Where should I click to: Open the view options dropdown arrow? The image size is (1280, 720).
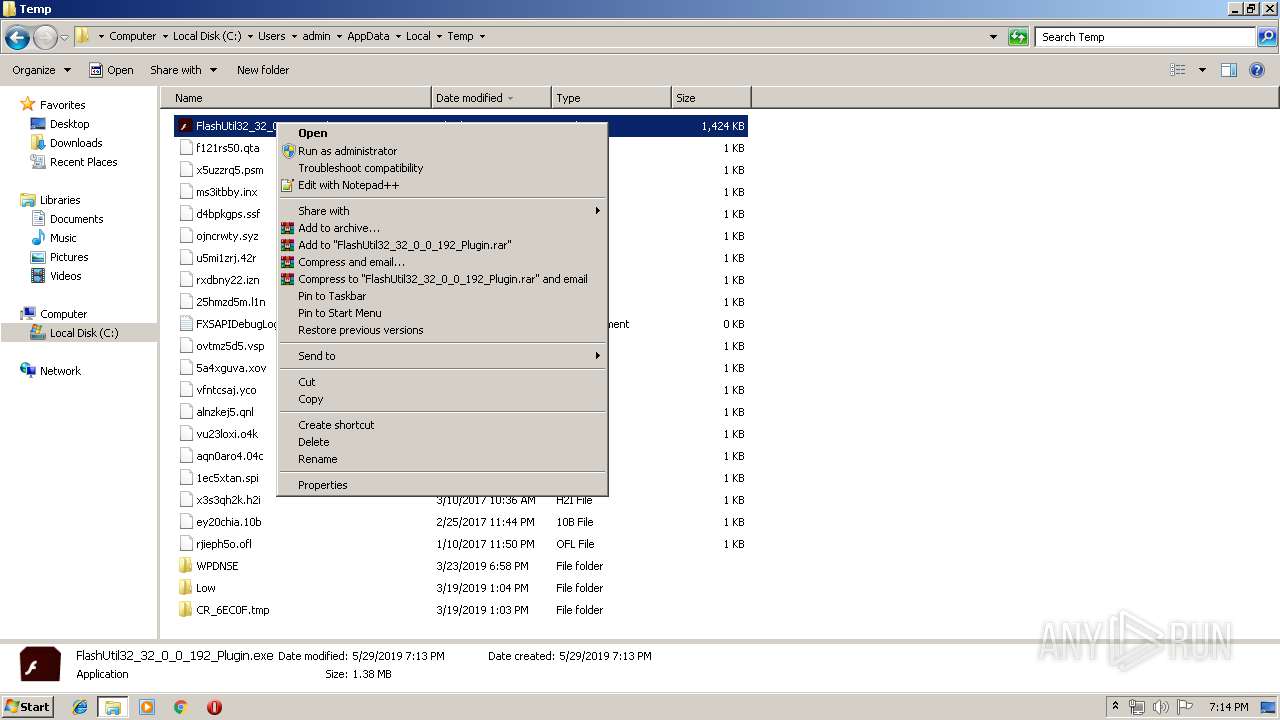pyautogui.click(x=1202, y=70)
